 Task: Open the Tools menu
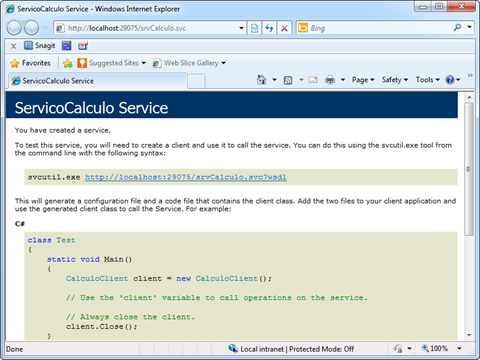pyautogui.click(x=428, y=80)
